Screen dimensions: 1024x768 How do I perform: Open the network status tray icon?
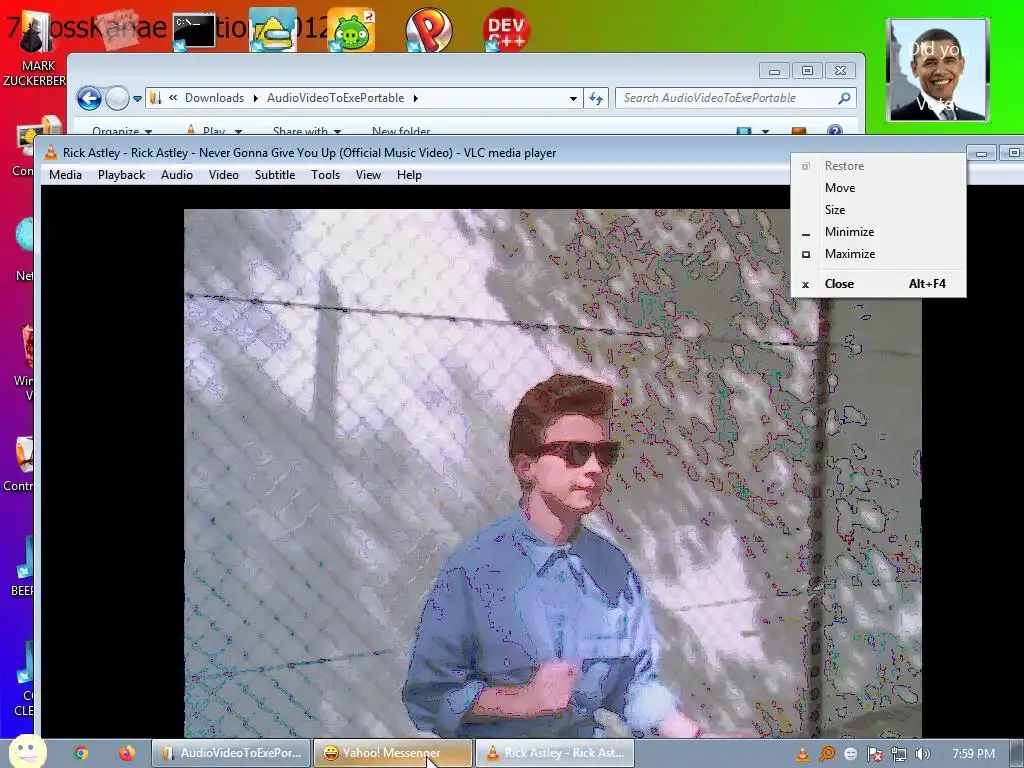point(899,754)
